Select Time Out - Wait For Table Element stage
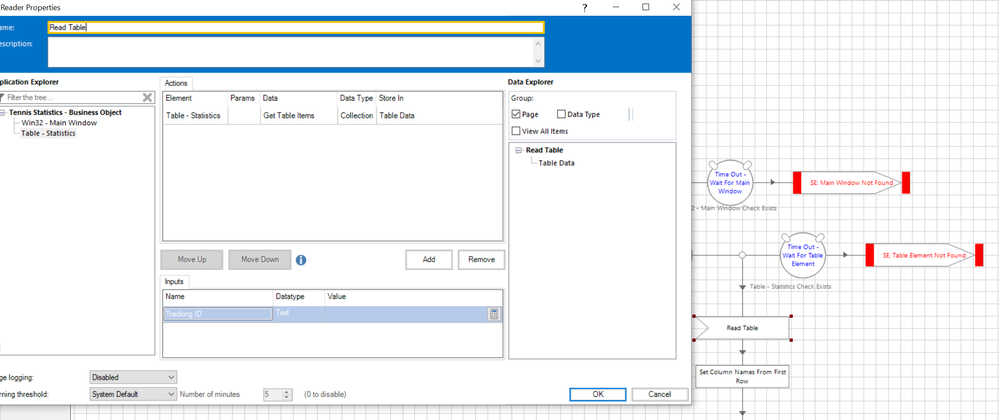Image resolution: width=999 pixels, height=420 pixels. click(x=802, y=254)
